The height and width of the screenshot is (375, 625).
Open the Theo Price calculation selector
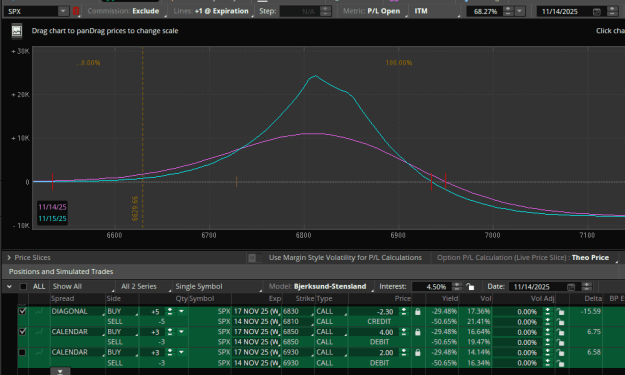(x=590, y=258)
